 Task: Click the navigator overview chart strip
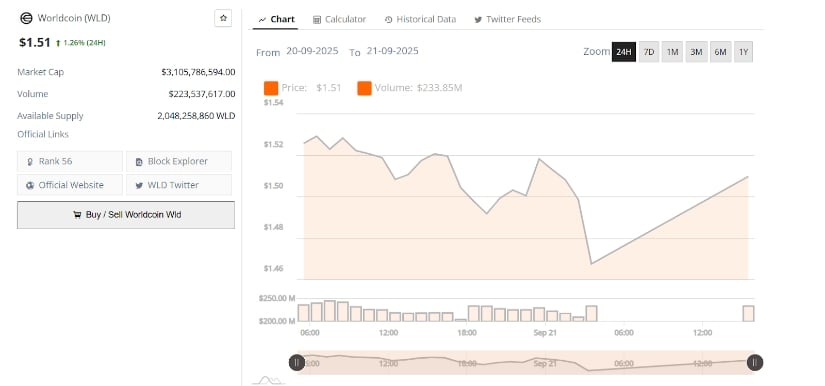526,362
